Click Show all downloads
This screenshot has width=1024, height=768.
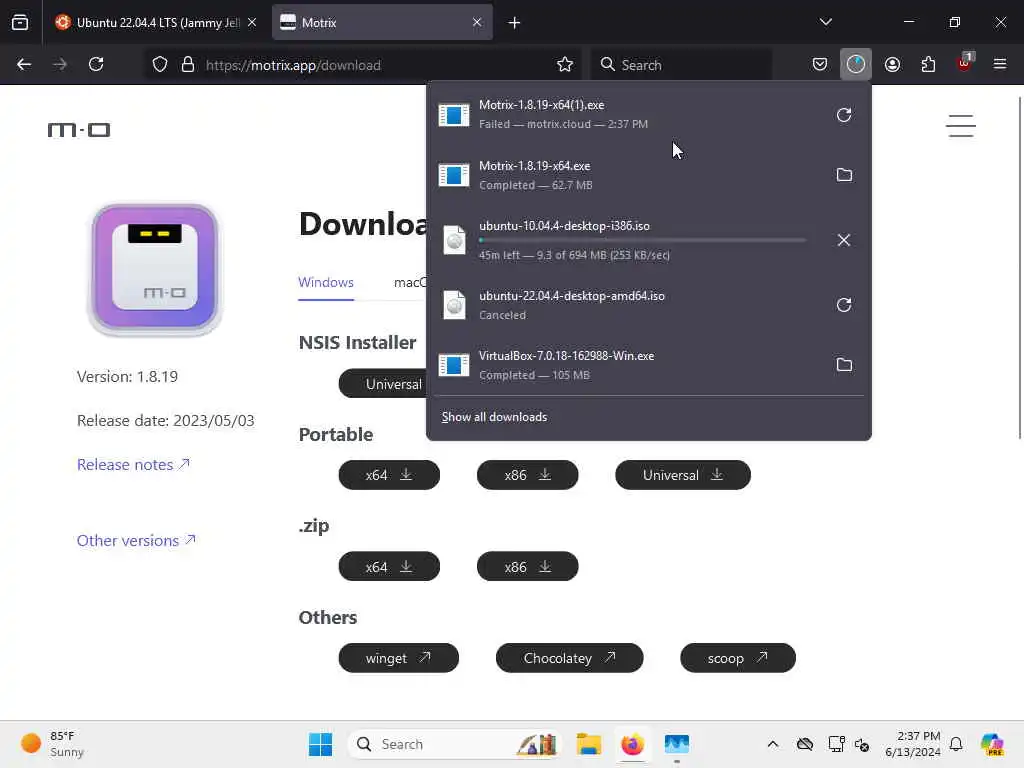pyautogui.click(x=494, y=417)
